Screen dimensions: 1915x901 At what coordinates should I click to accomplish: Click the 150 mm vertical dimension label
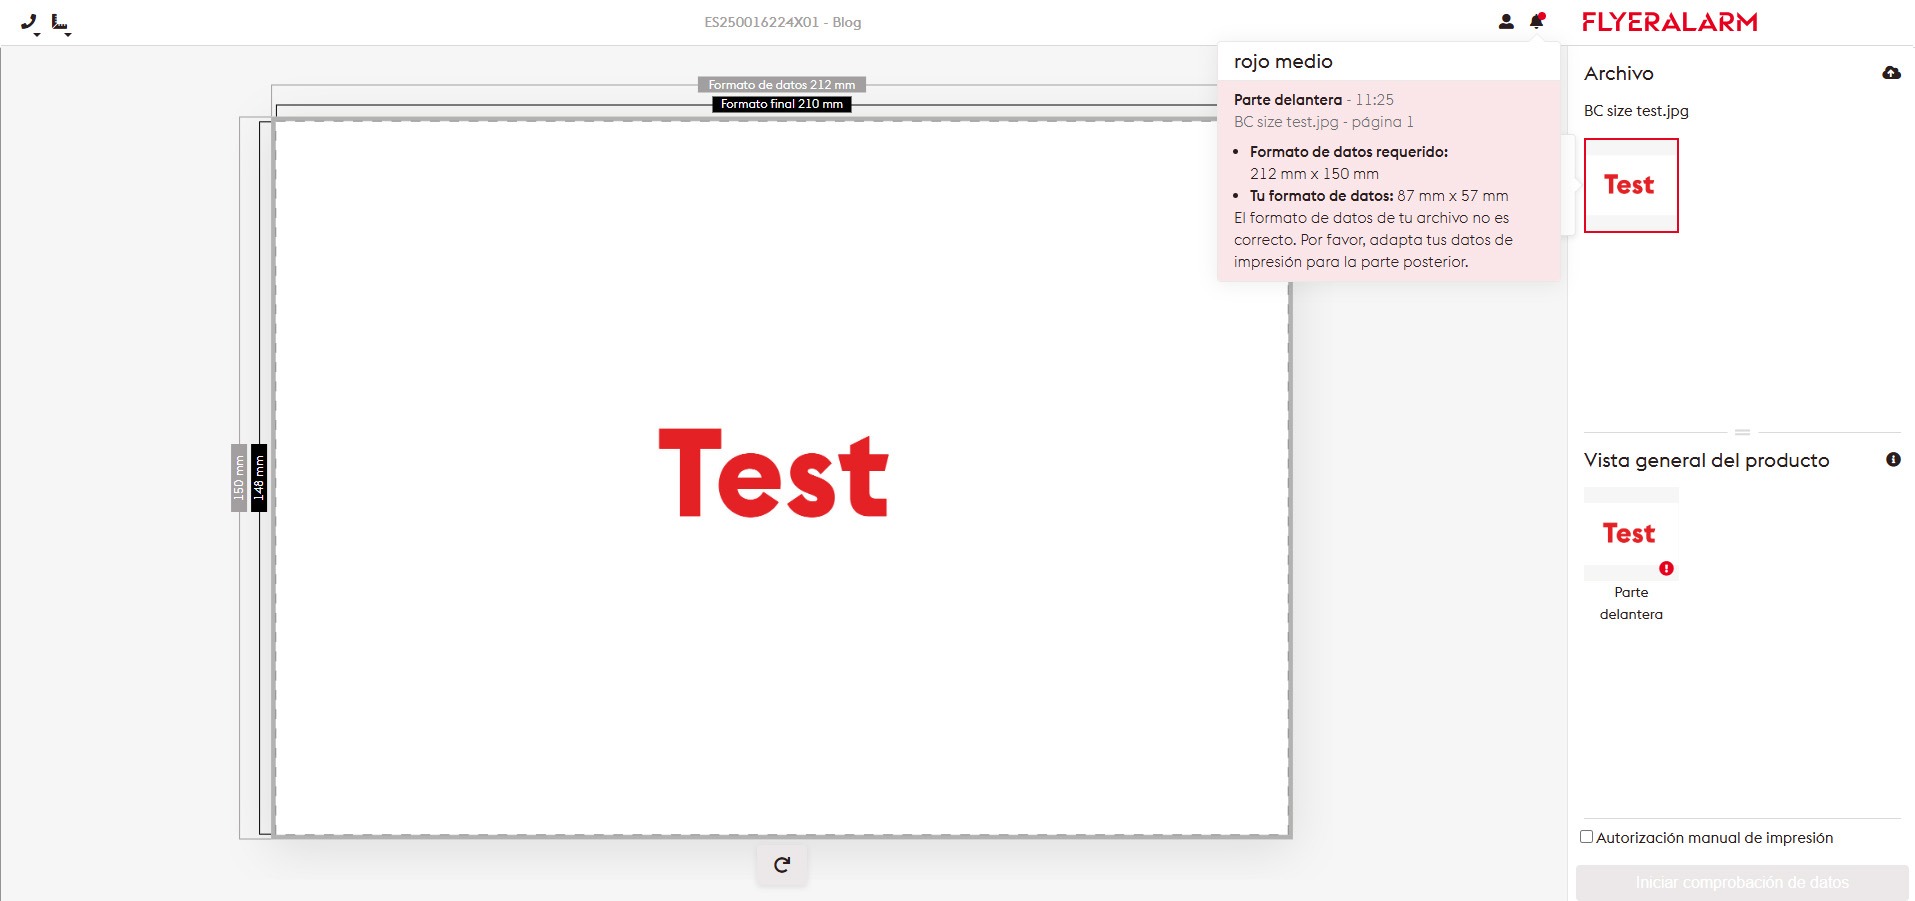coord(239,477)
